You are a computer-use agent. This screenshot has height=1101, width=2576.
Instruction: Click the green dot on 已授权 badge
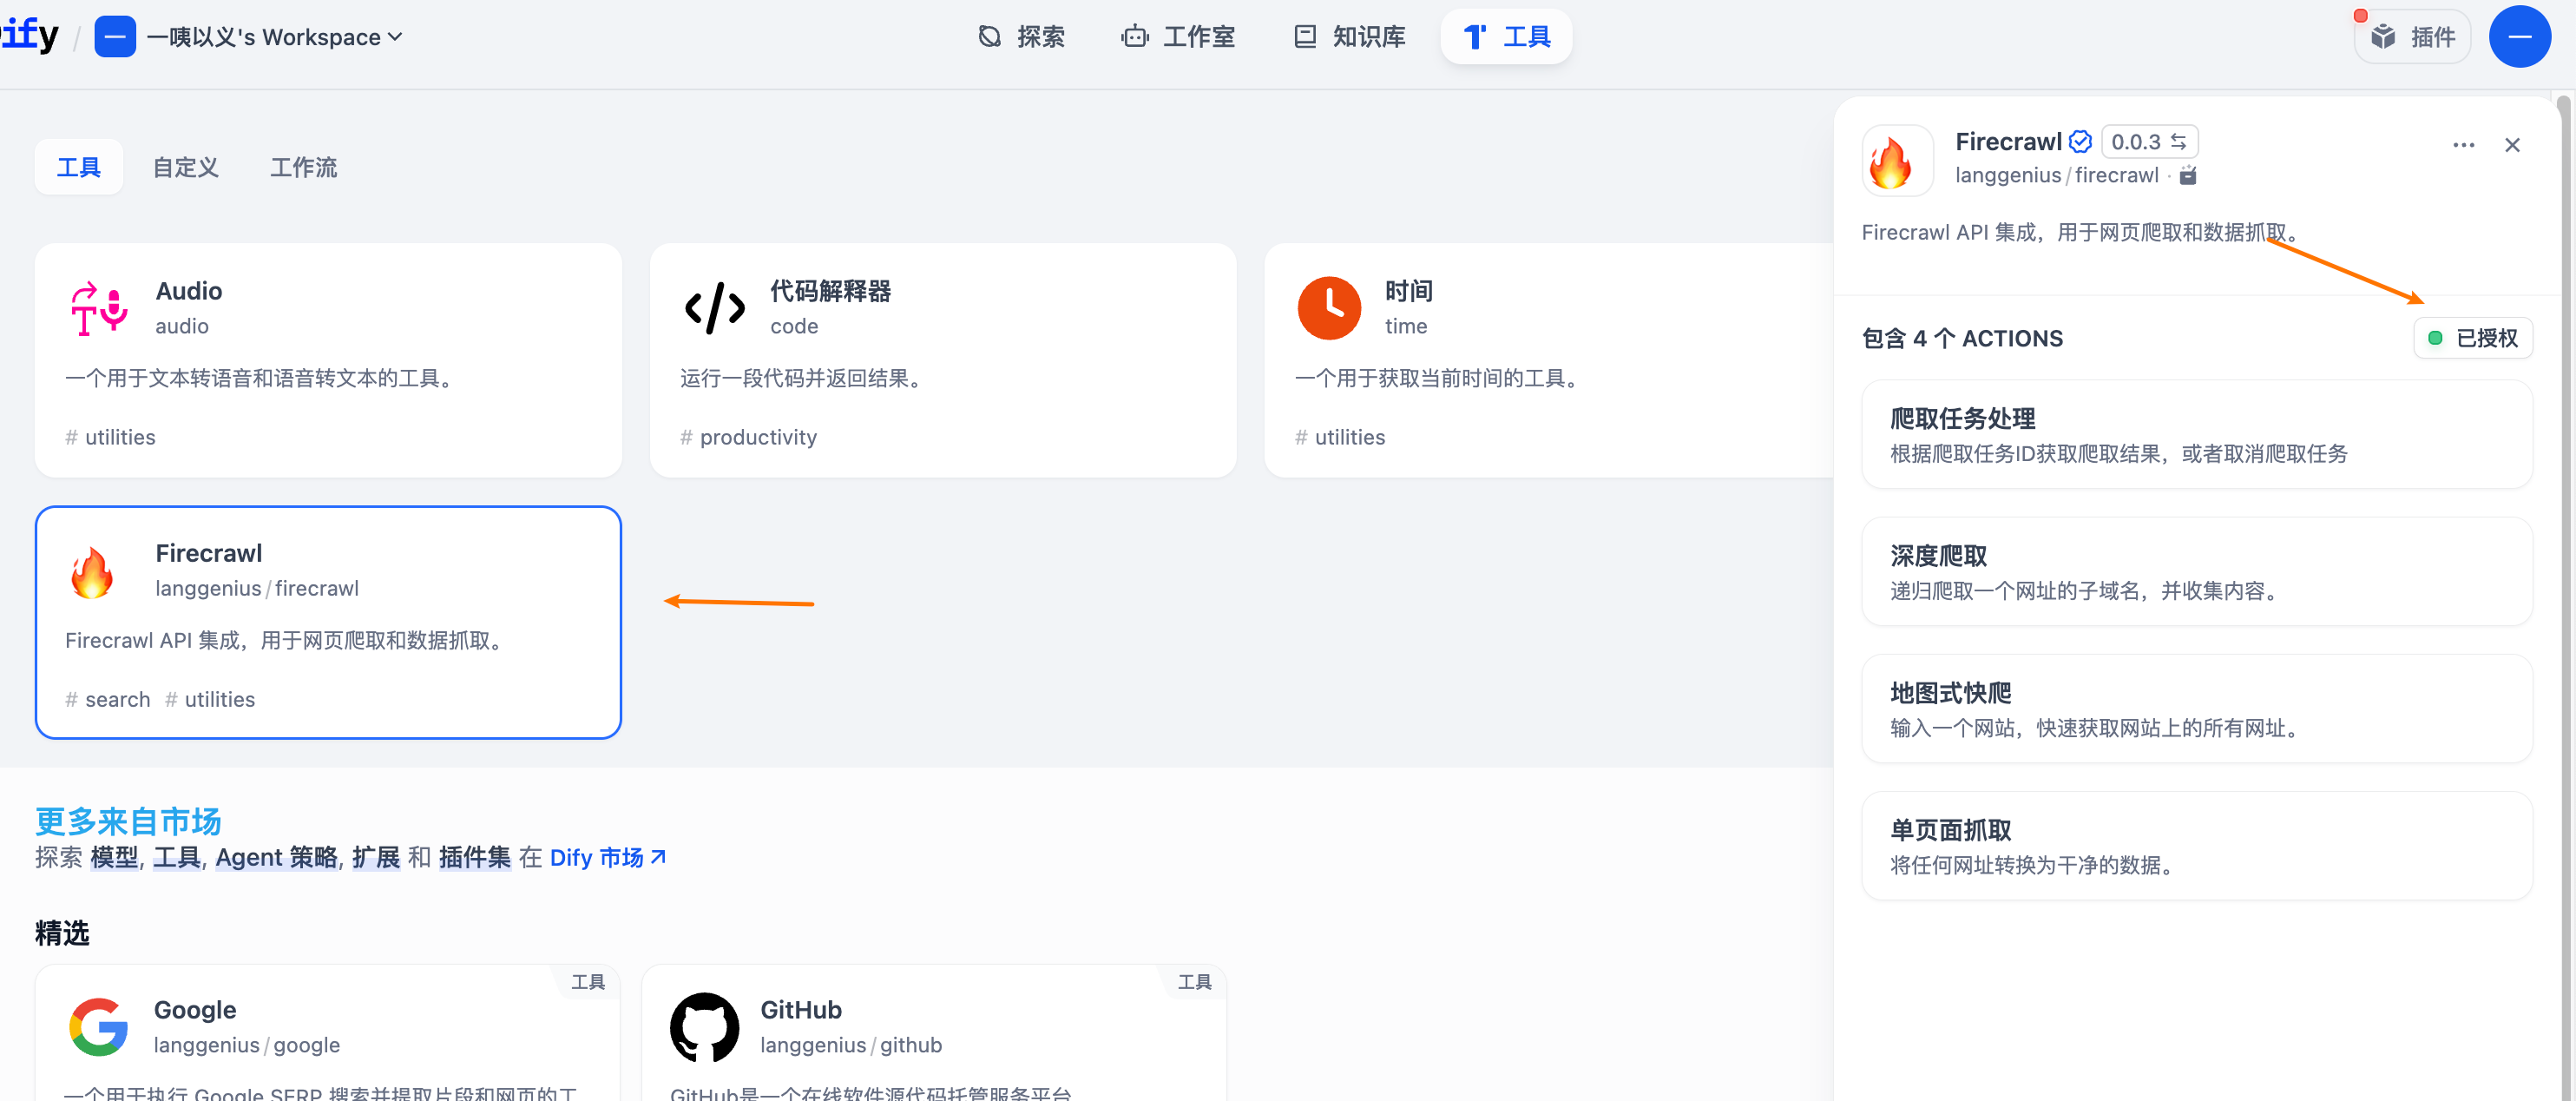(2437, 337)
